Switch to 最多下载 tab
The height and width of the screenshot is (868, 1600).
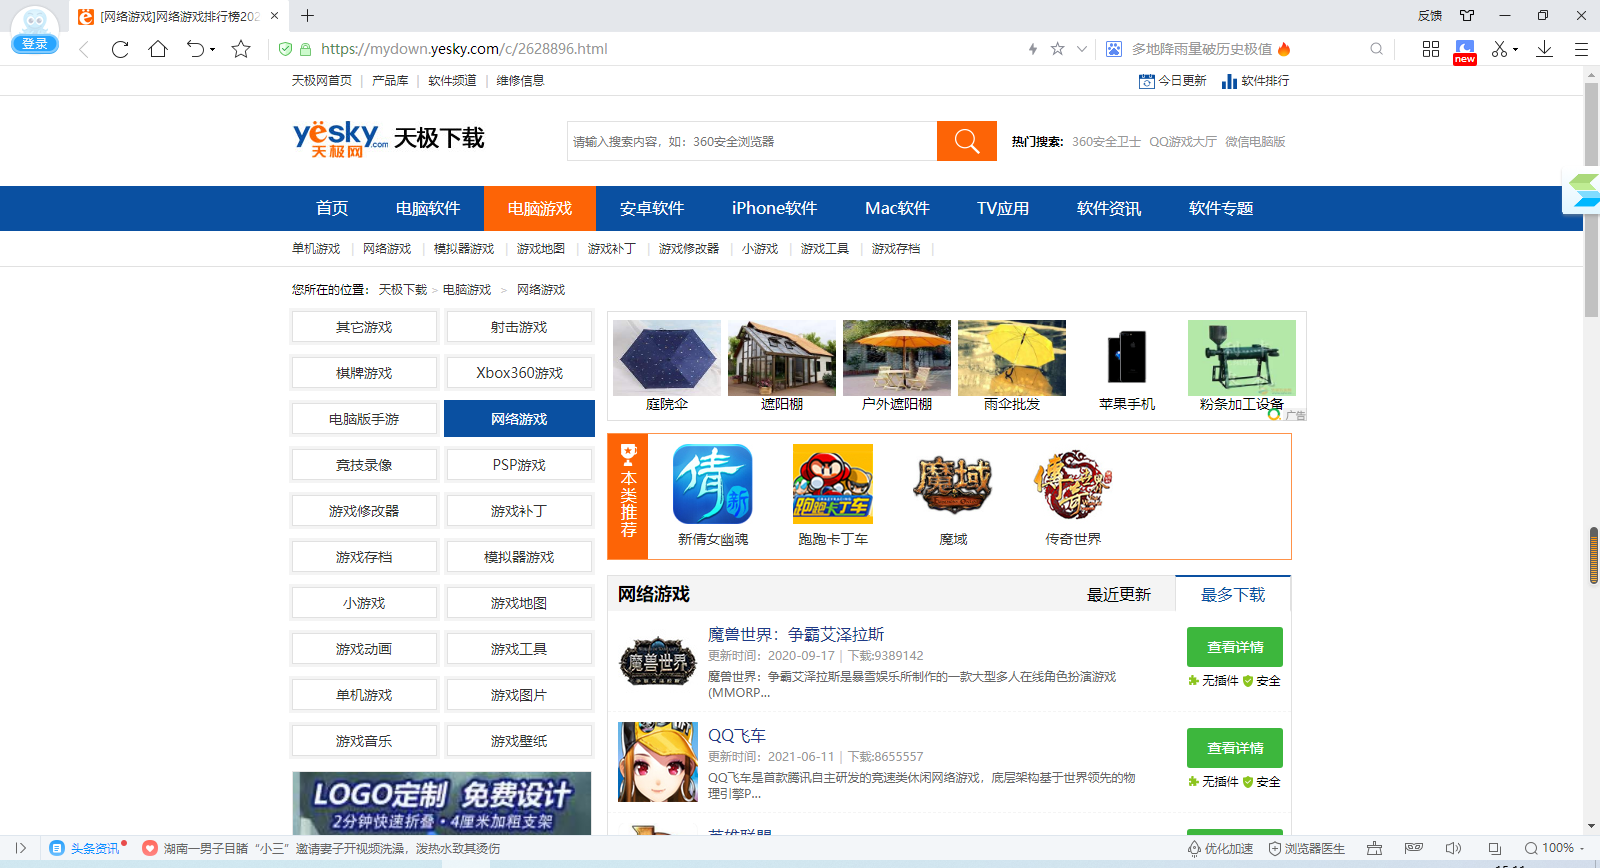tap(1233, 595)
